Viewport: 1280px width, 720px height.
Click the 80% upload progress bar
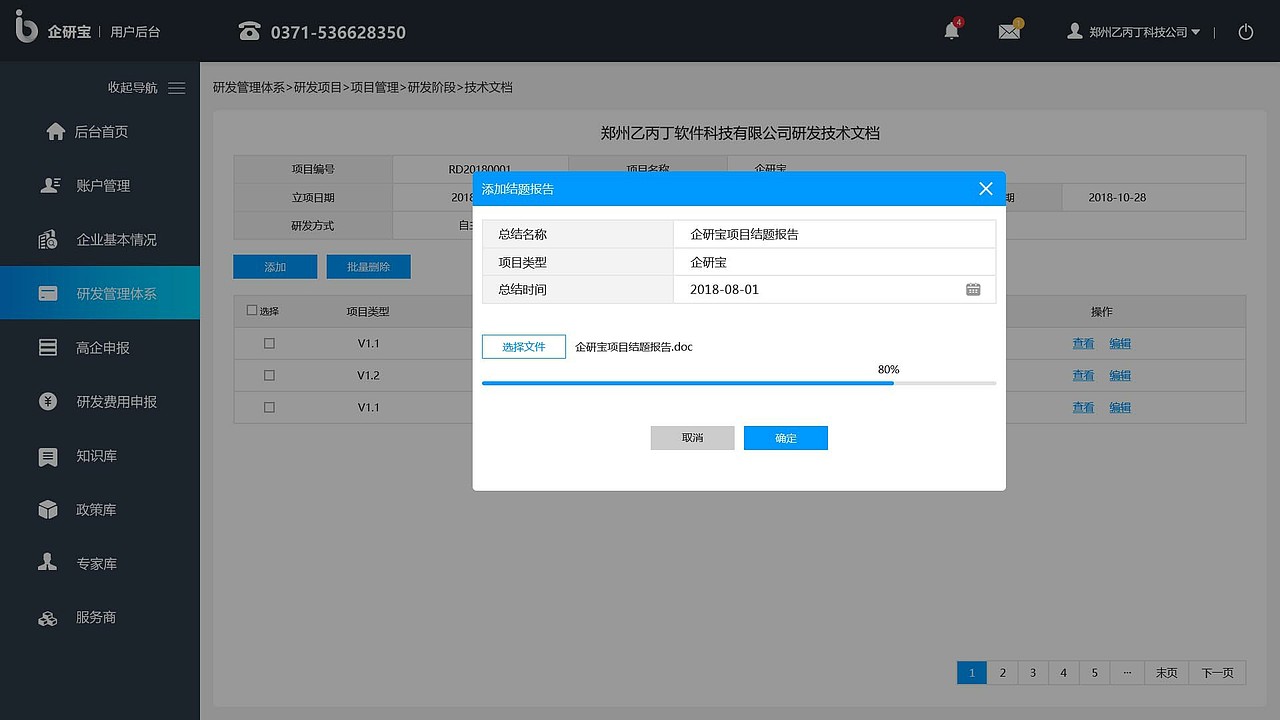click(x=739, y=382)
